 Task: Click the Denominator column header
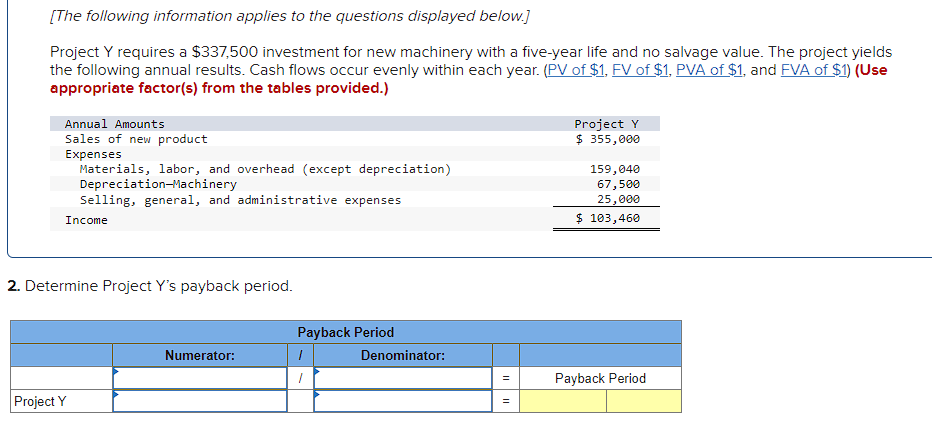click(403, 355)
